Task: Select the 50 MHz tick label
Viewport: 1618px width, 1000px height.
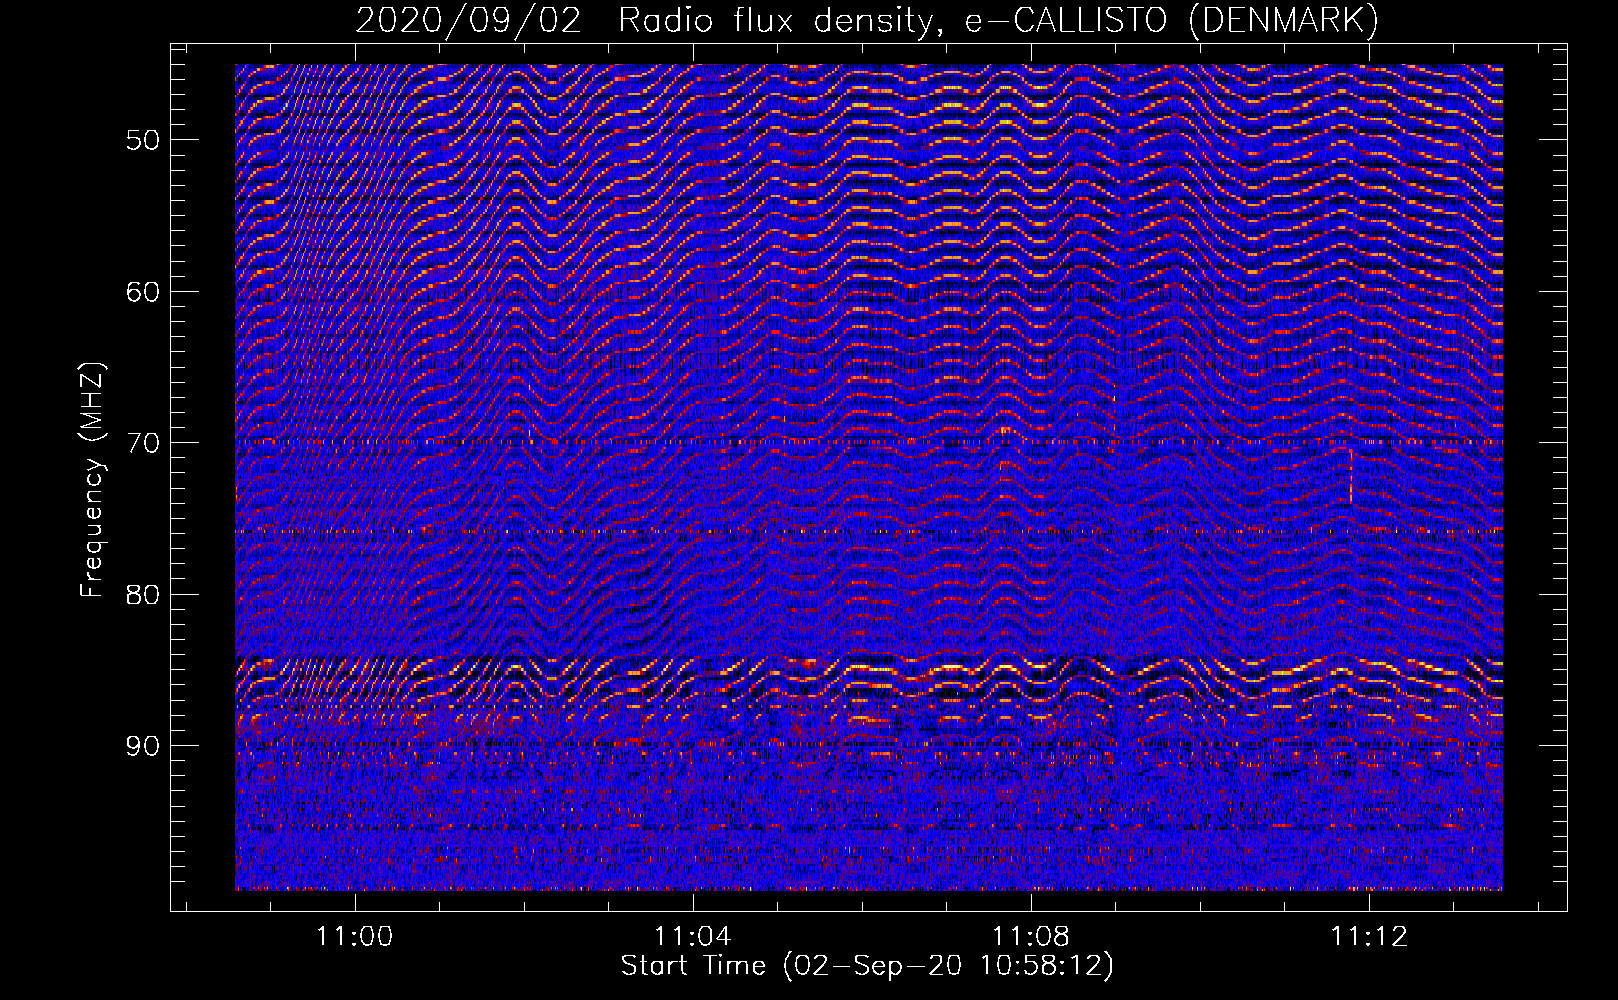Action: pos(143,140)
